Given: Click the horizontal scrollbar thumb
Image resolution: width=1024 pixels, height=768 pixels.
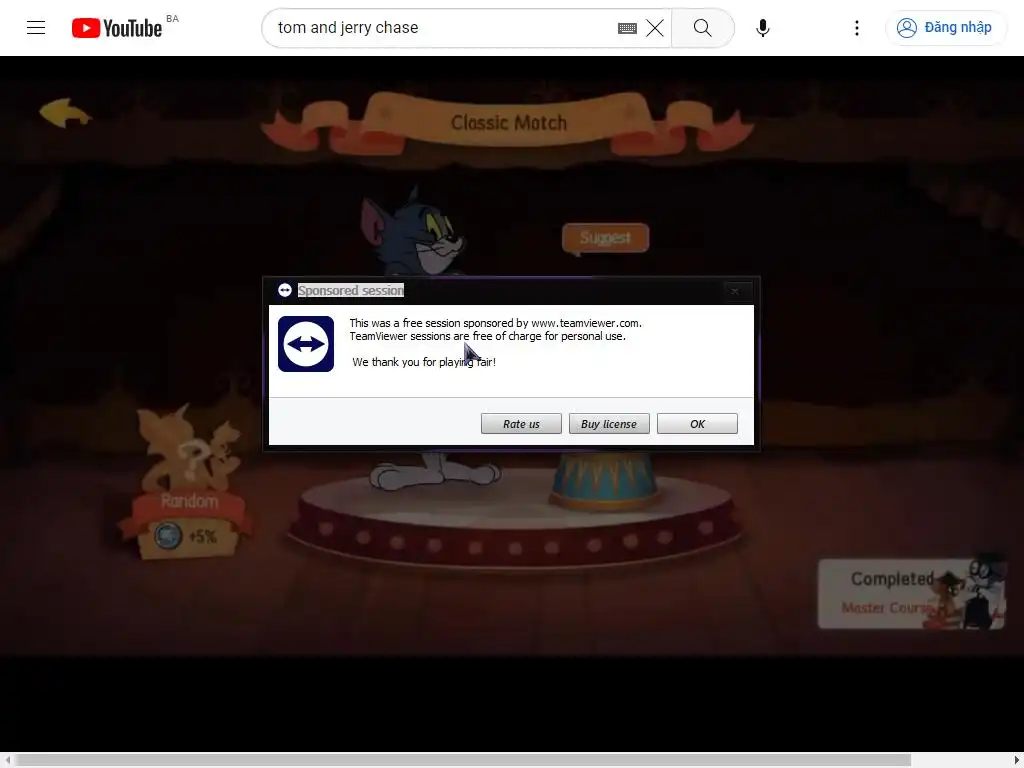Looking at the screenshot, I should 464,760.
